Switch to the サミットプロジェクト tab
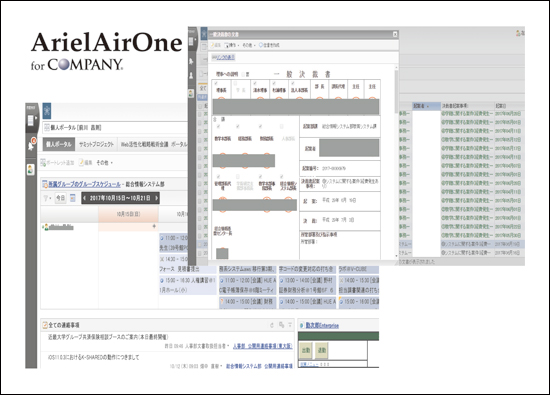This screenshot has width=550, height=395. pyautogui.click(x=96, y=144)
